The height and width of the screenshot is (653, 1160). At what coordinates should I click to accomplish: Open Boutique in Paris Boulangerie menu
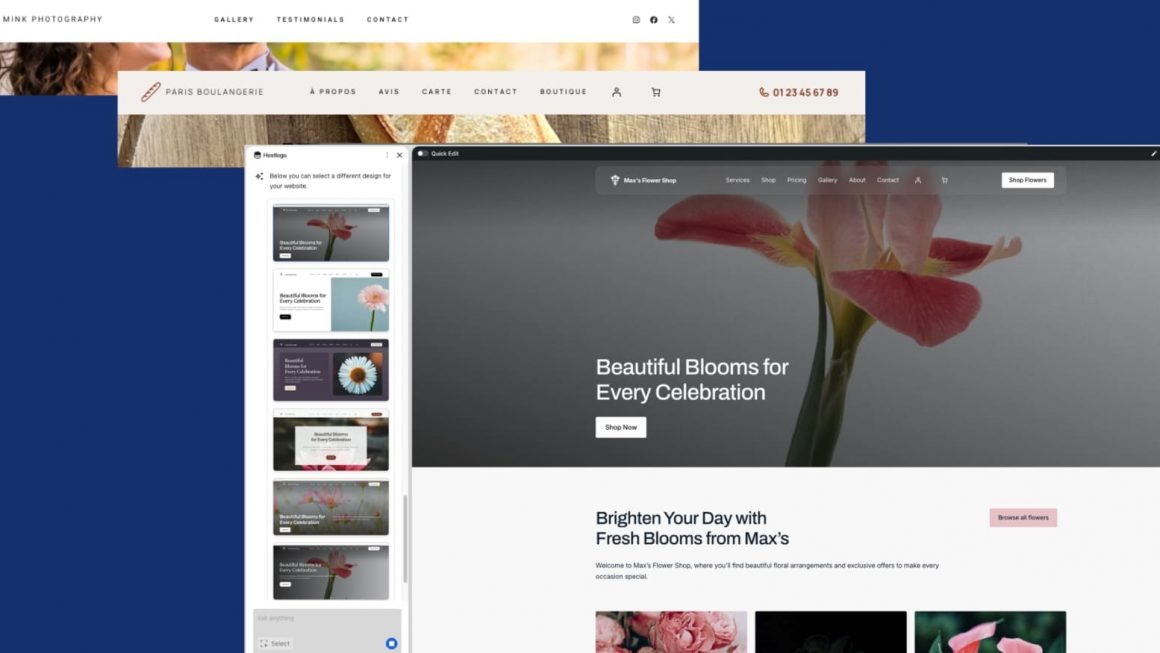[x=563, y=92]
